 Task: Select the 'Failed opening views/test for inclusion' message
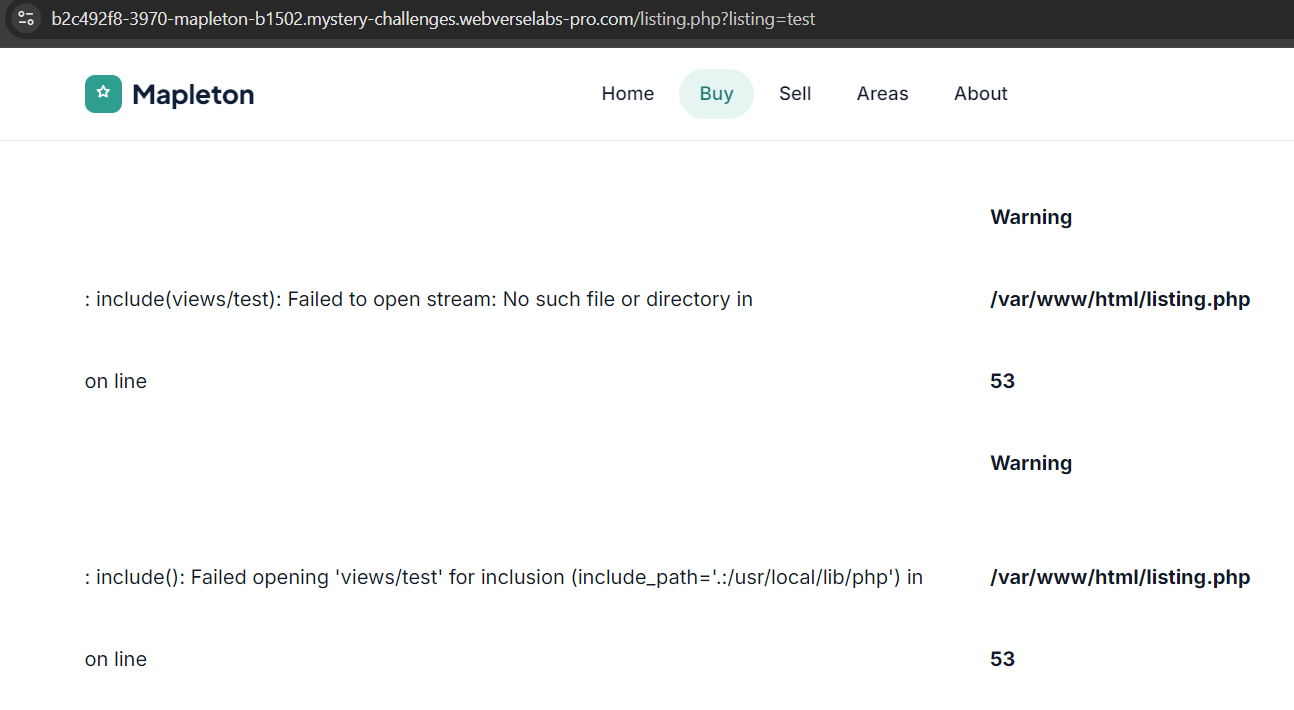coord(504,577)
